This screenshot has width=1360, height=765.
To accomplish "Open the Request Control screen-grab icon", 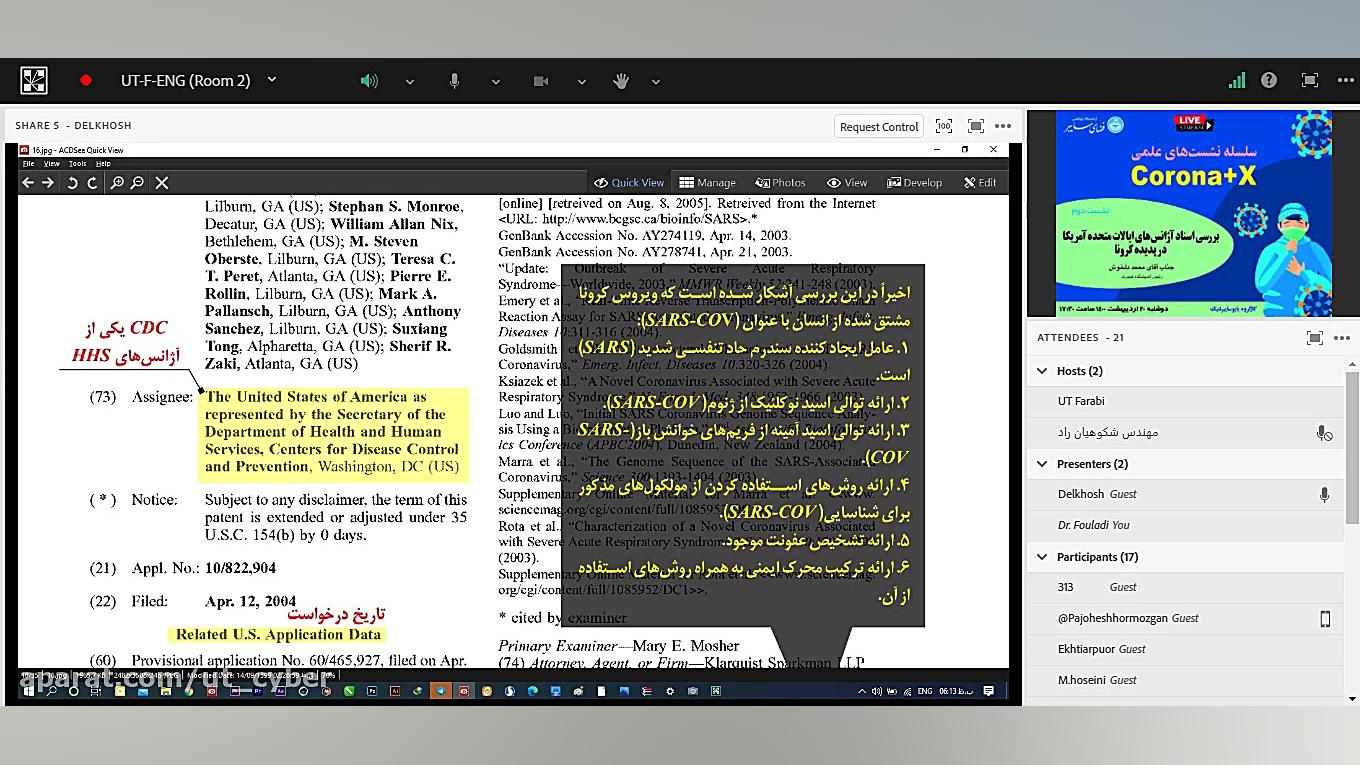I will tap(943, 126).
